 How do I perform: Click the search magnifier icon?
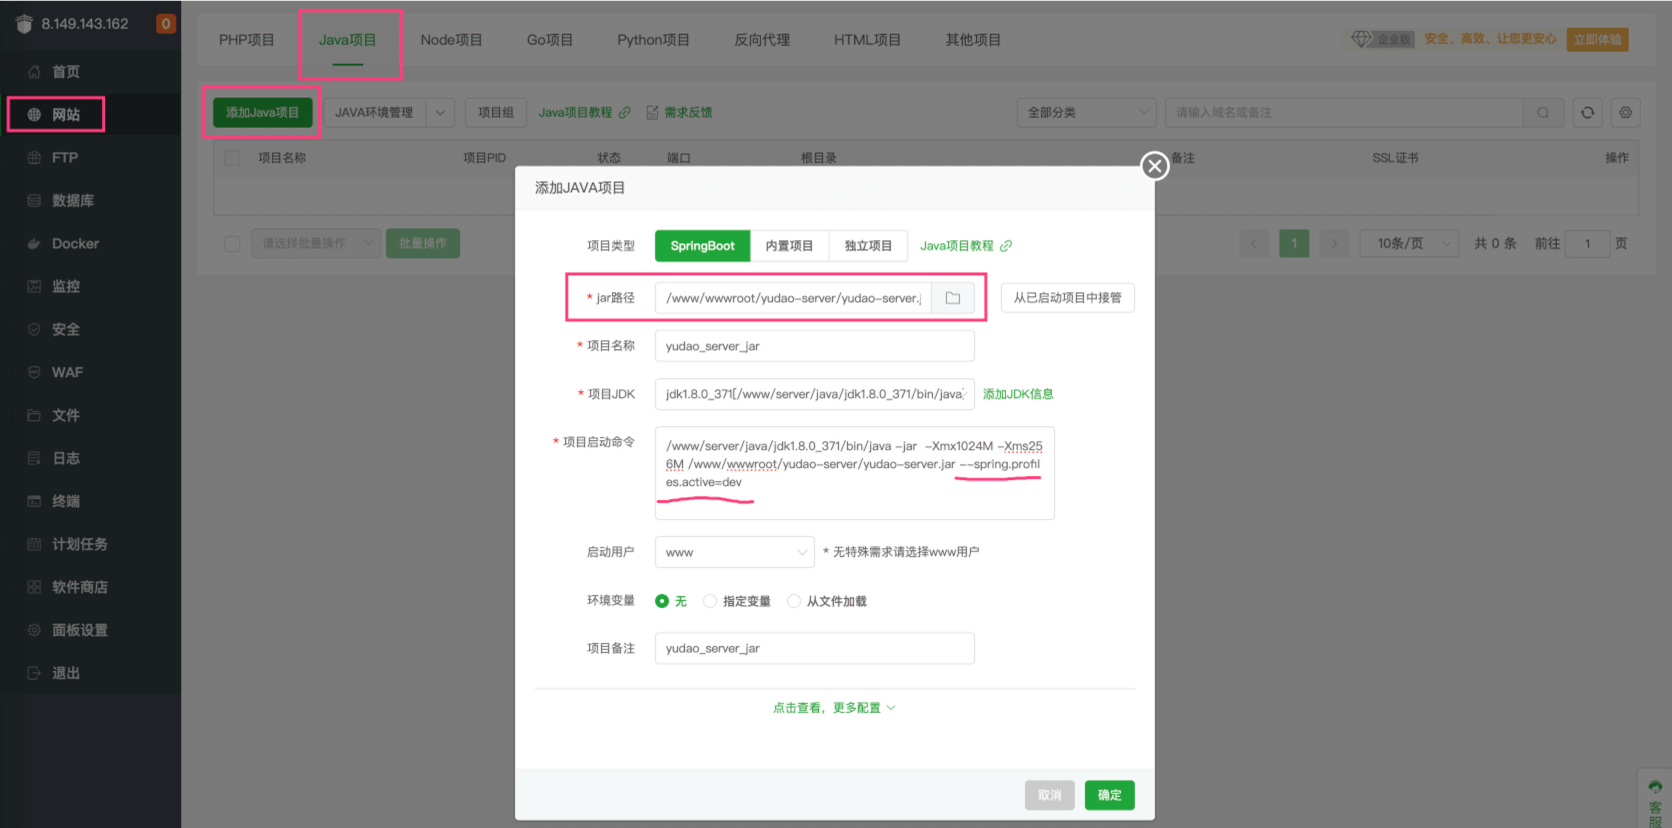[1543, 113]
